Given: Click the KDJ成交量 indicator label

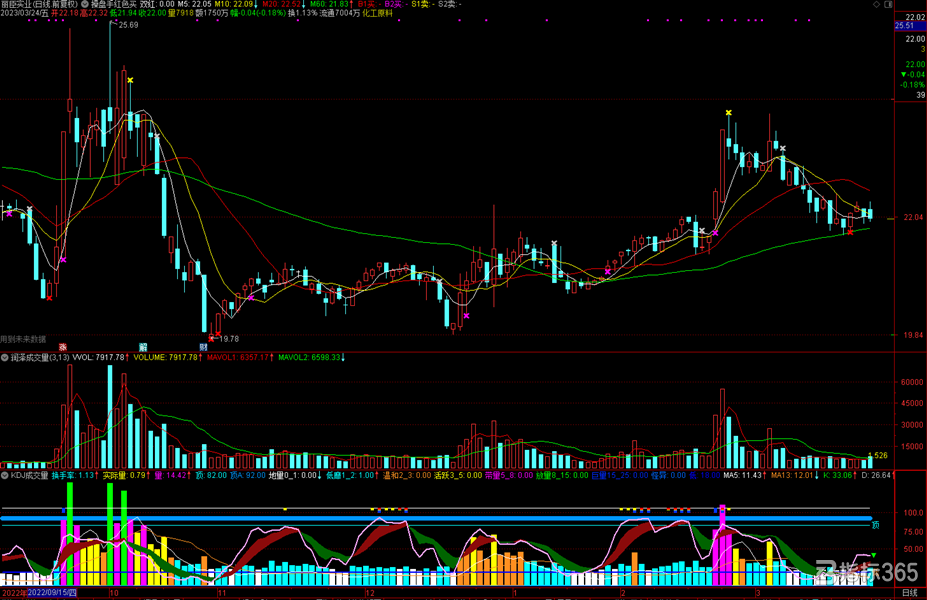Looking at the screenshot, I should coord(30,475).
